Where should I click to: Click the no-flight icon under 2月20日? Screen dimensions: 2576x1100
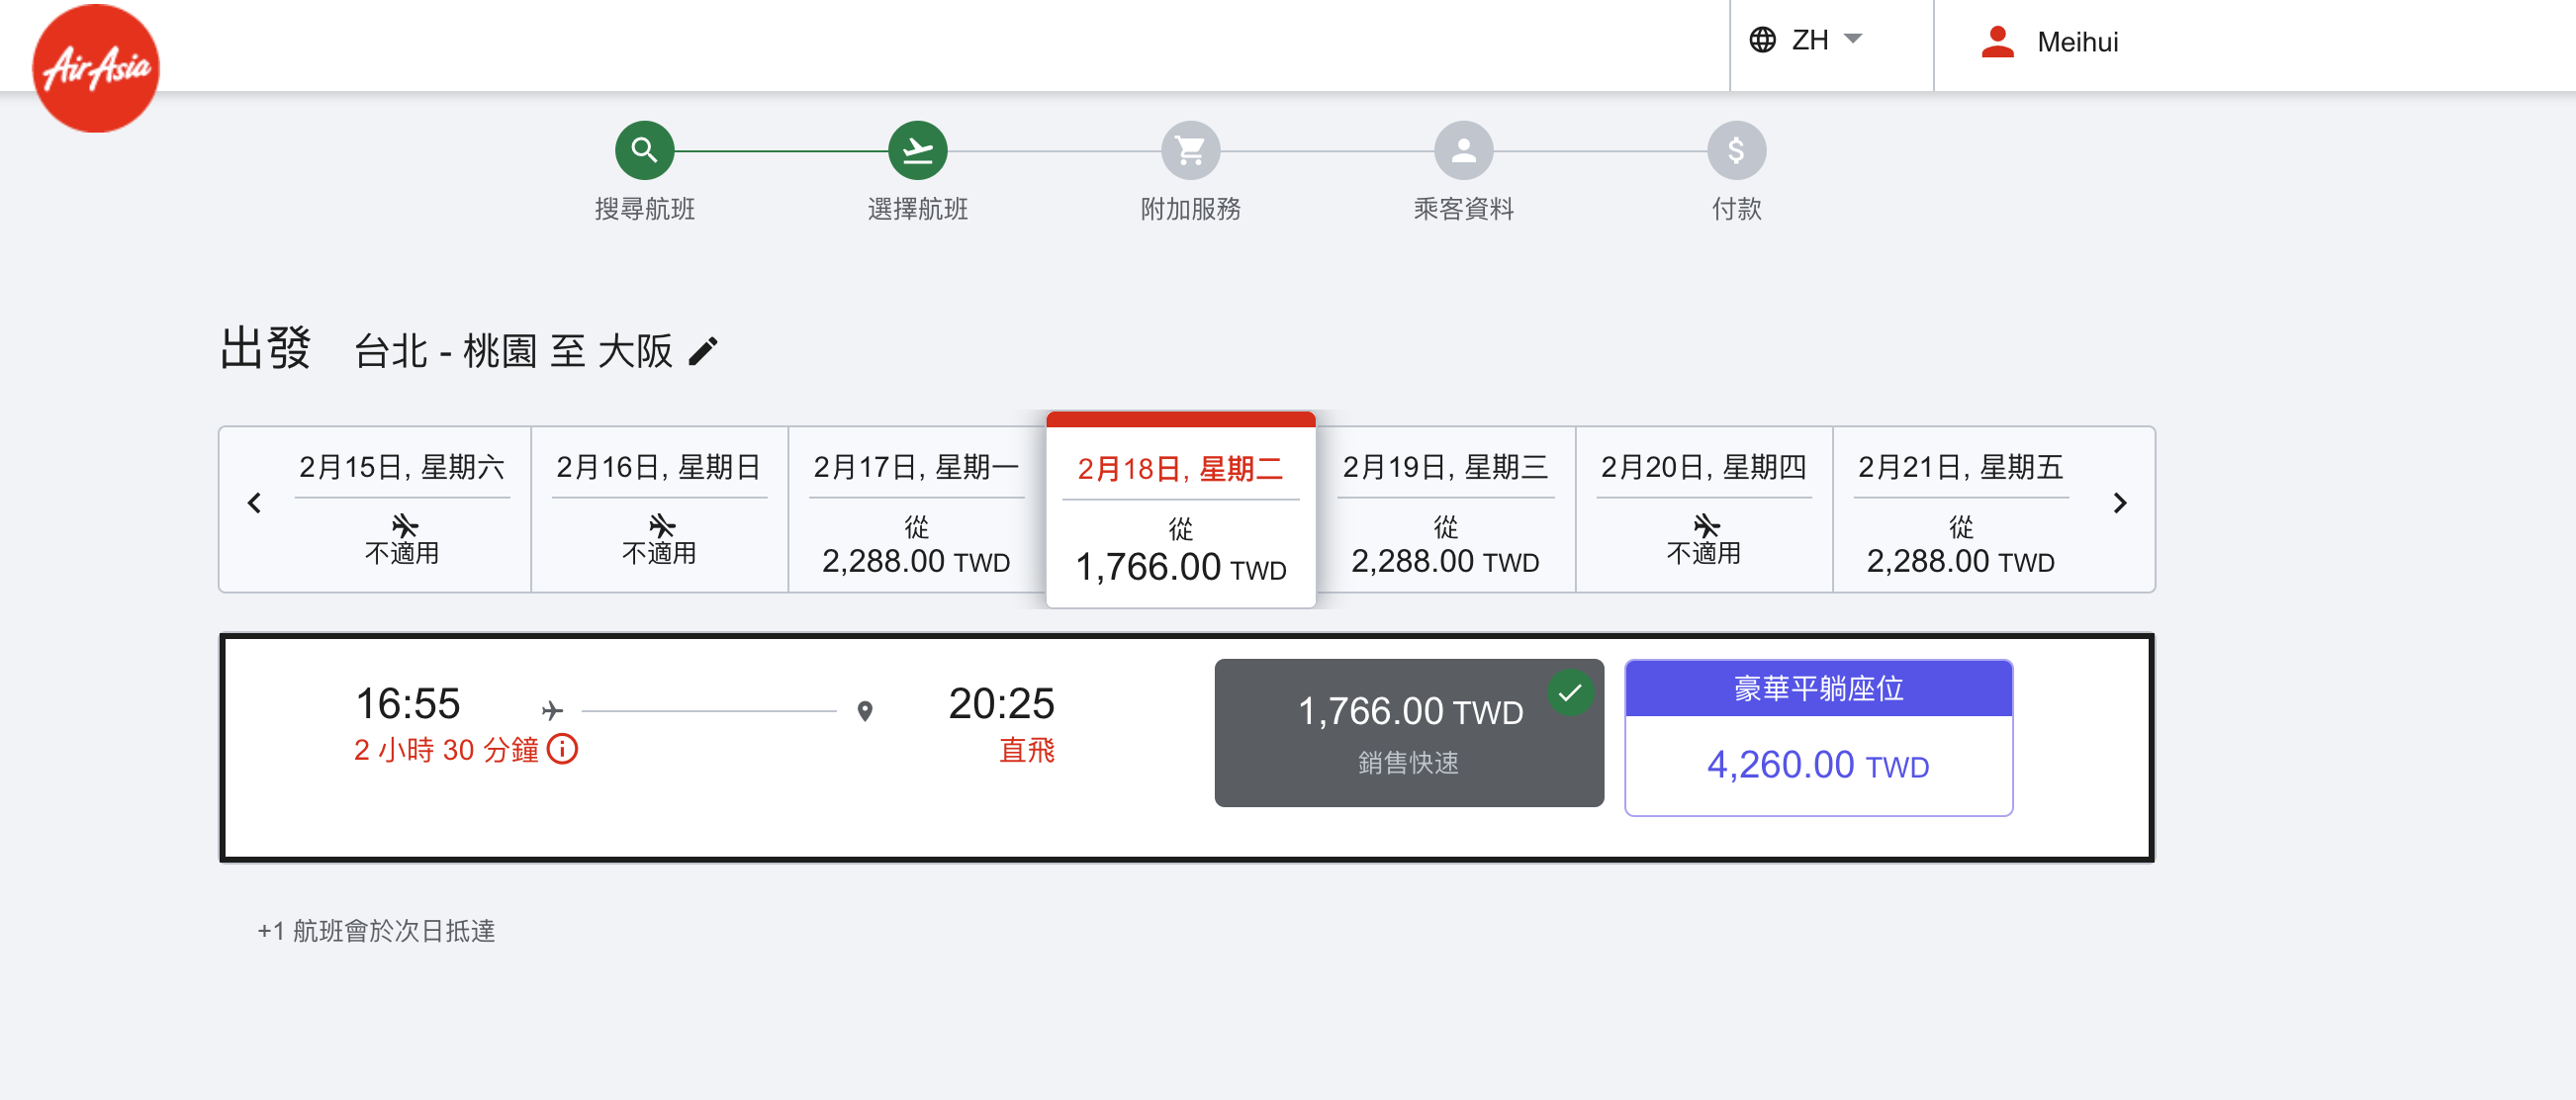1705,525
